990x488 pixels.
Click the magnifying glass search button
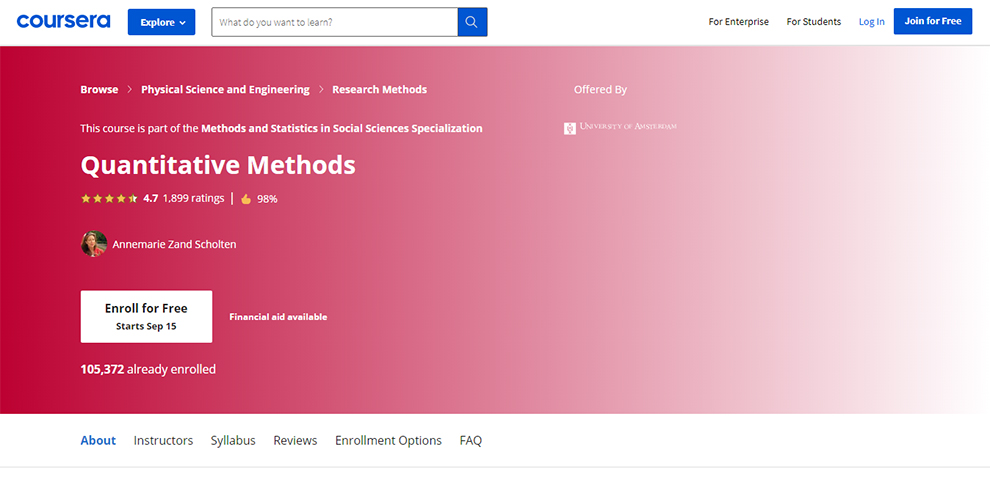[472, 22]
